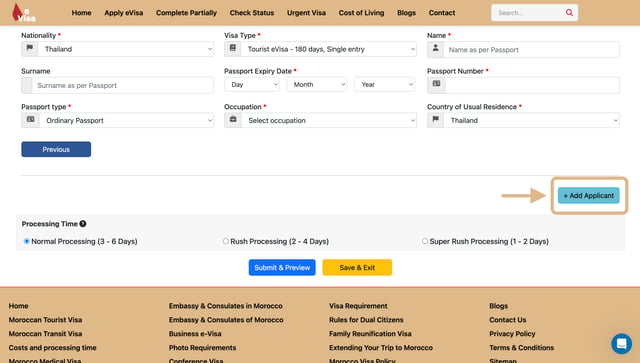640x363 pixels.
Task: Open Contact Us footer link
Action: pos(508,320)
